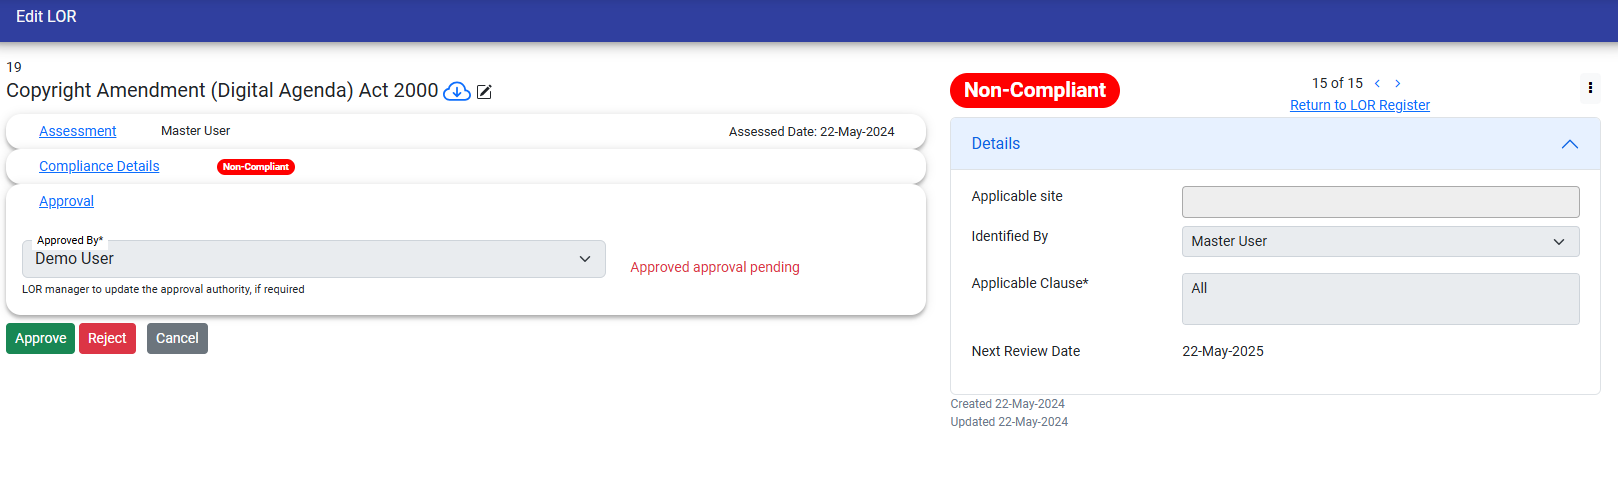Click the Applicable Clause text area
1618x494 pixels.
(1380, 299)
